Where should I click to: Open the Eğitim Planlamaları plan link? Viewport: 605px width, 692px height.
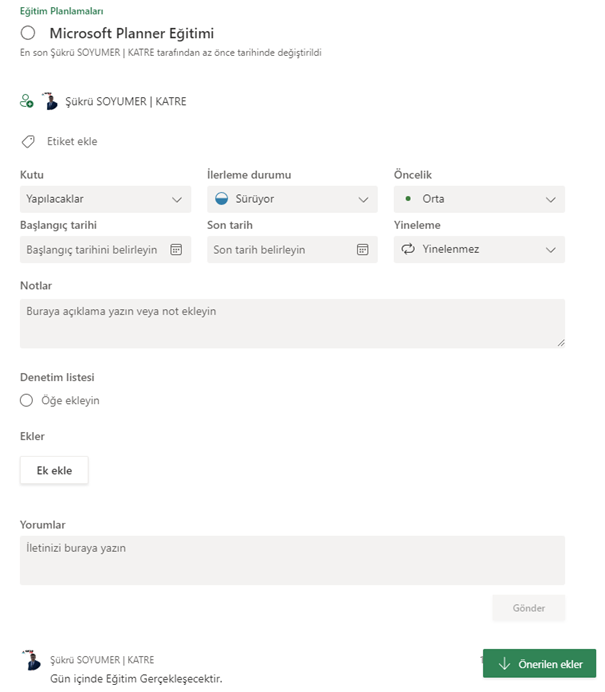[x=61, y=11]
